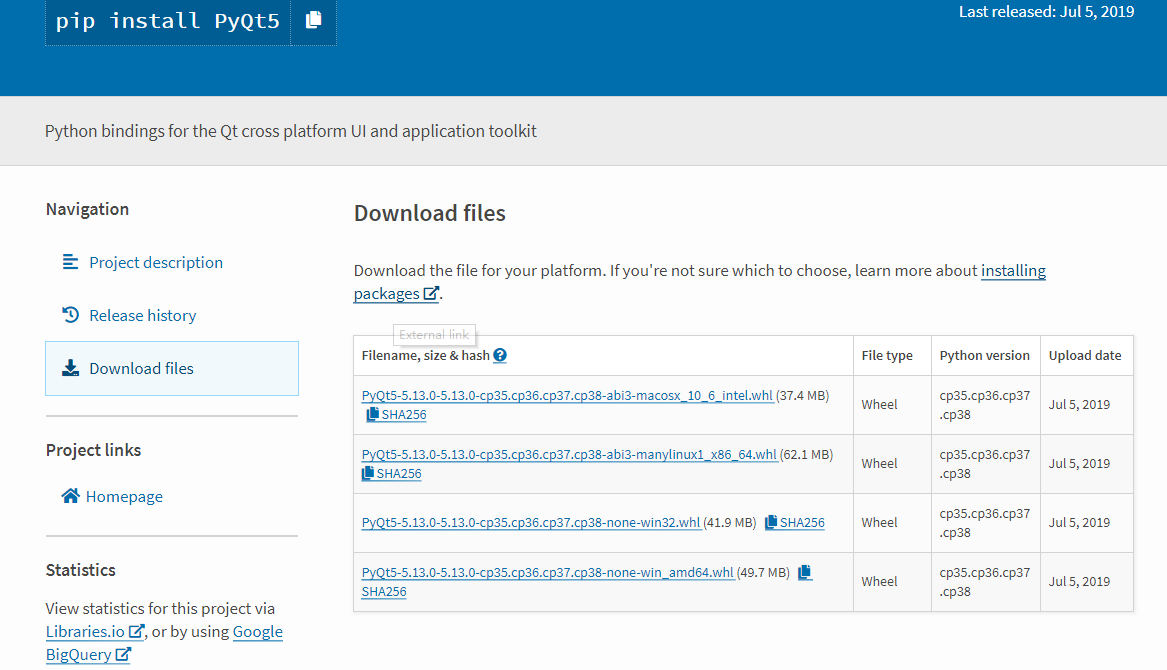Click external link icon beside packages
Screen dimensions: 1167x670
(431, 293)
